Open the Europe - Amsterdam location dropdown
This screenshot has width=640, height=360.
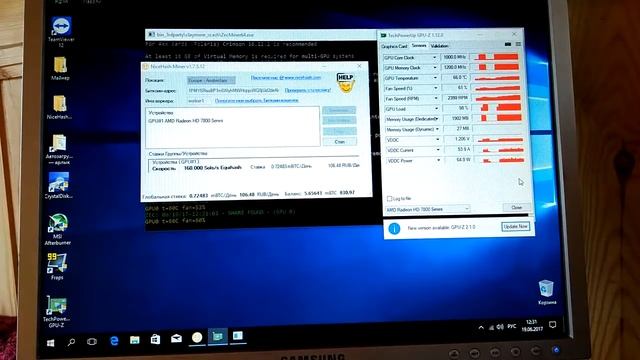click(x=211, y=80)
